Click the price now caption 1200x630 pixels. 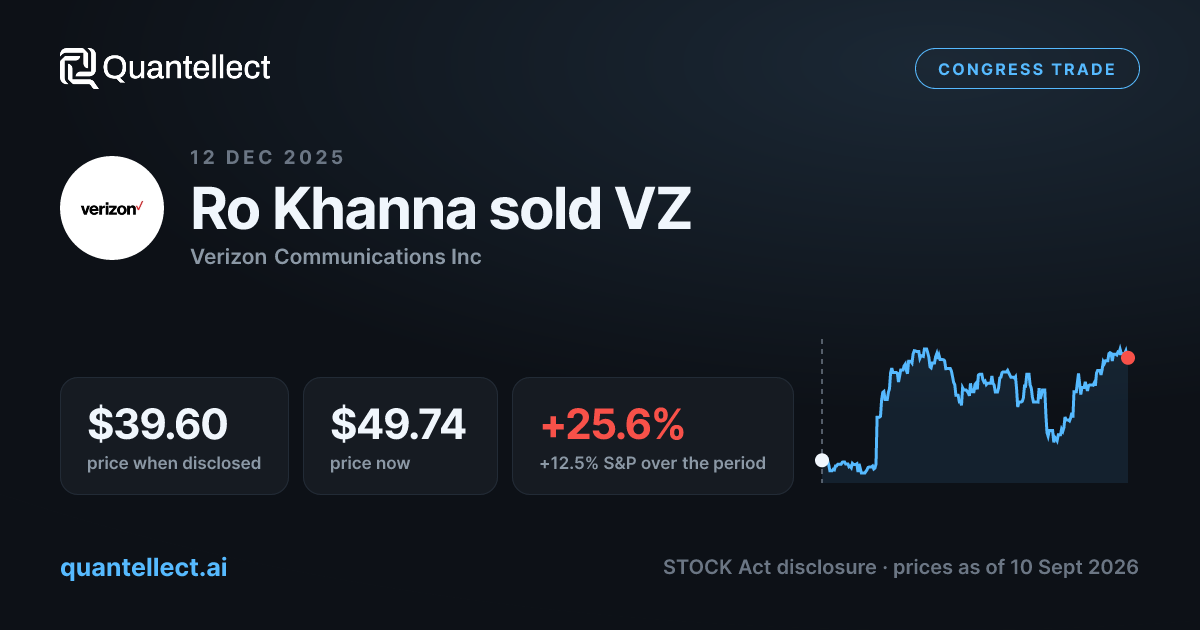[x=370, y=463]
